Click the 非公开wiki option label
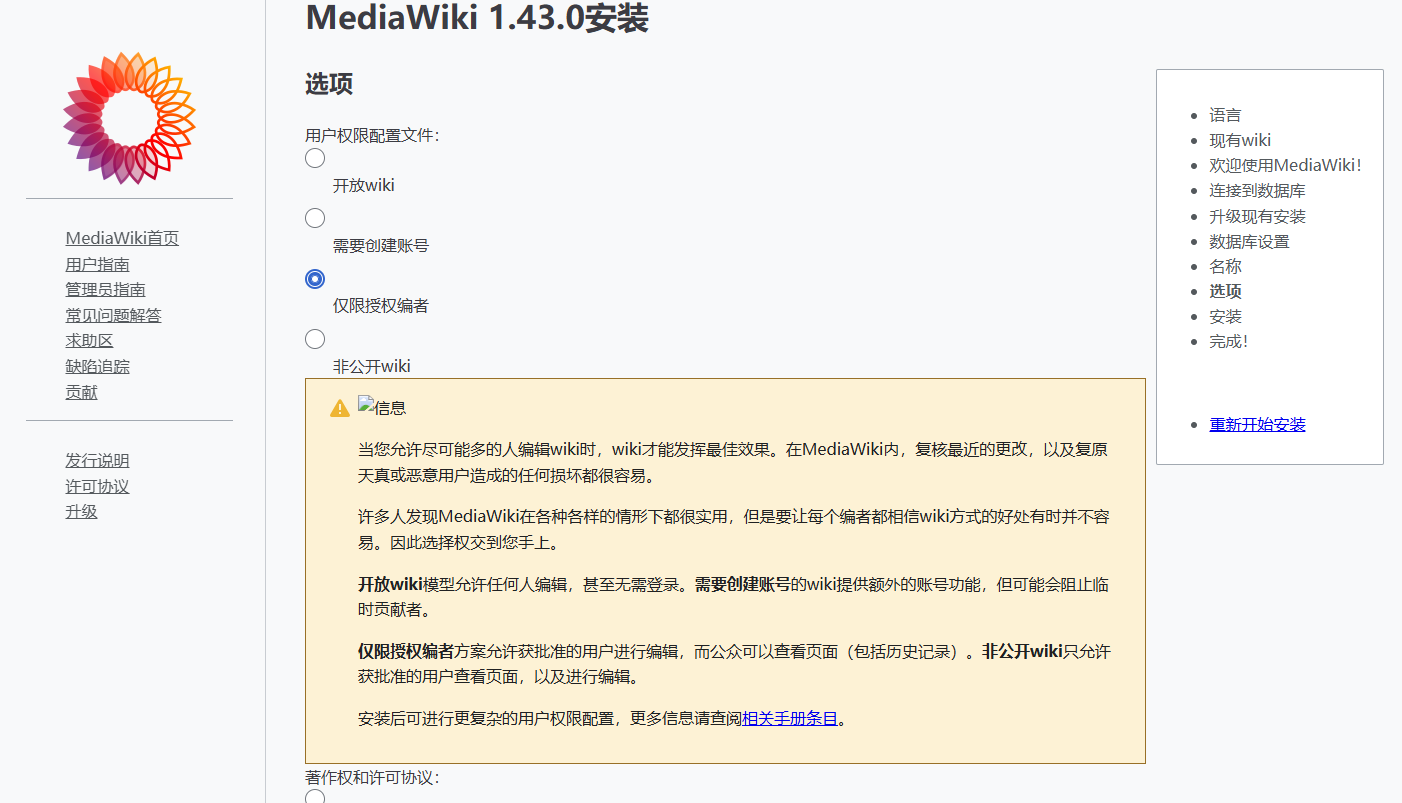Screen dimensions: 1402x803 (371, 366)
